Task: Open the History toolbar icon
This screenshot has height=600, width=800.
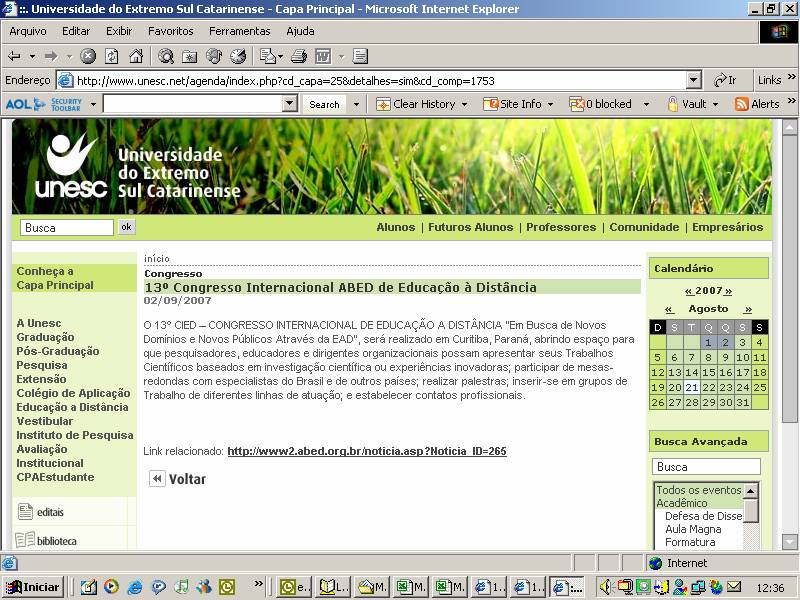Action: click(x=238, y=56)
